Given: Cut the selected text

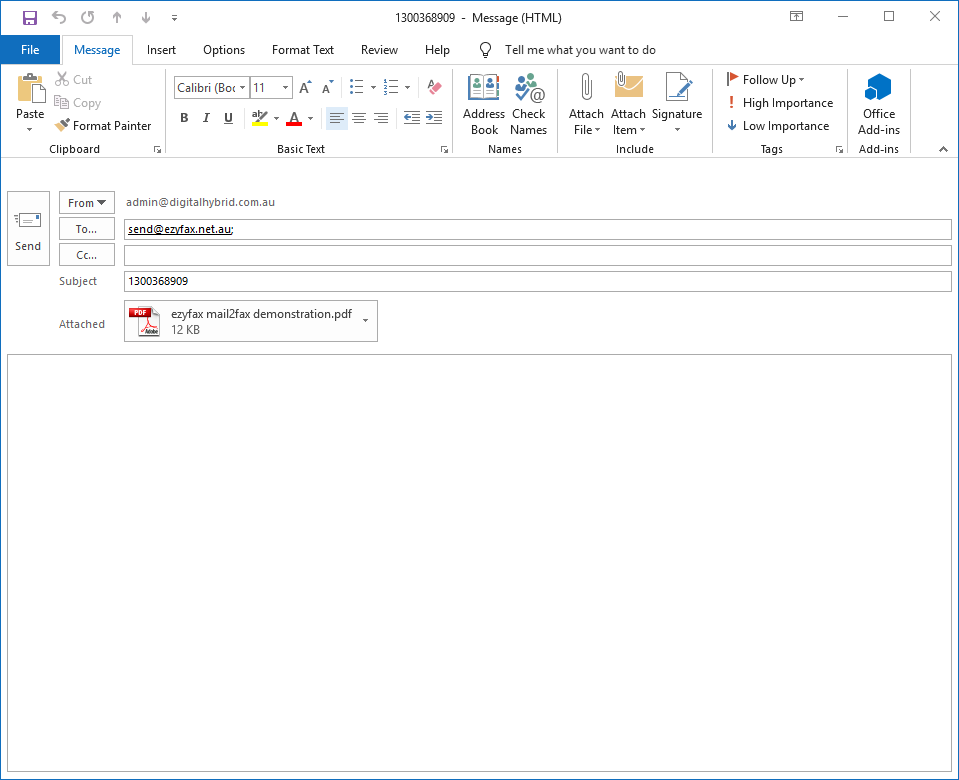Looking at the screenshot, I should (73, 80).
